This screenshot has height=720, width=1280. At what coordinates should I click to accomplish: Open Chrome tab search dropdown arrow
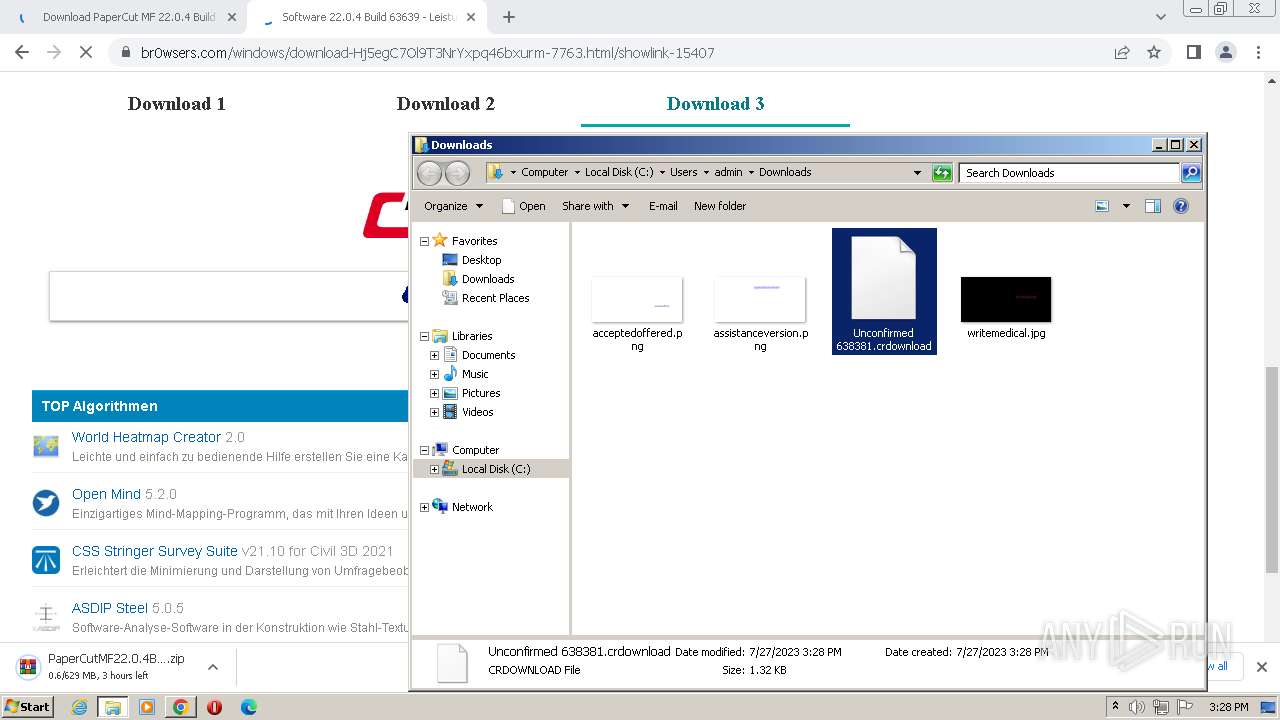click(x=1160, y=17)
